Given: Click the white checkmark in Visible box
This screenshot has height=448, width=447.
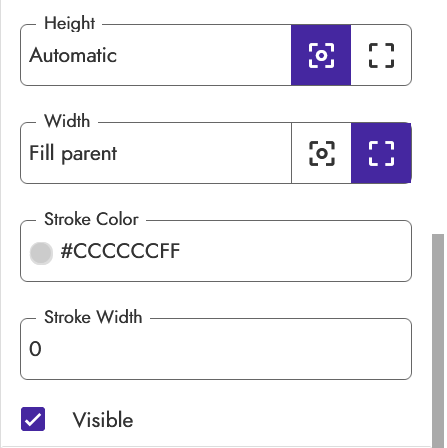Looking at the screenshot, I should point(33,420).
